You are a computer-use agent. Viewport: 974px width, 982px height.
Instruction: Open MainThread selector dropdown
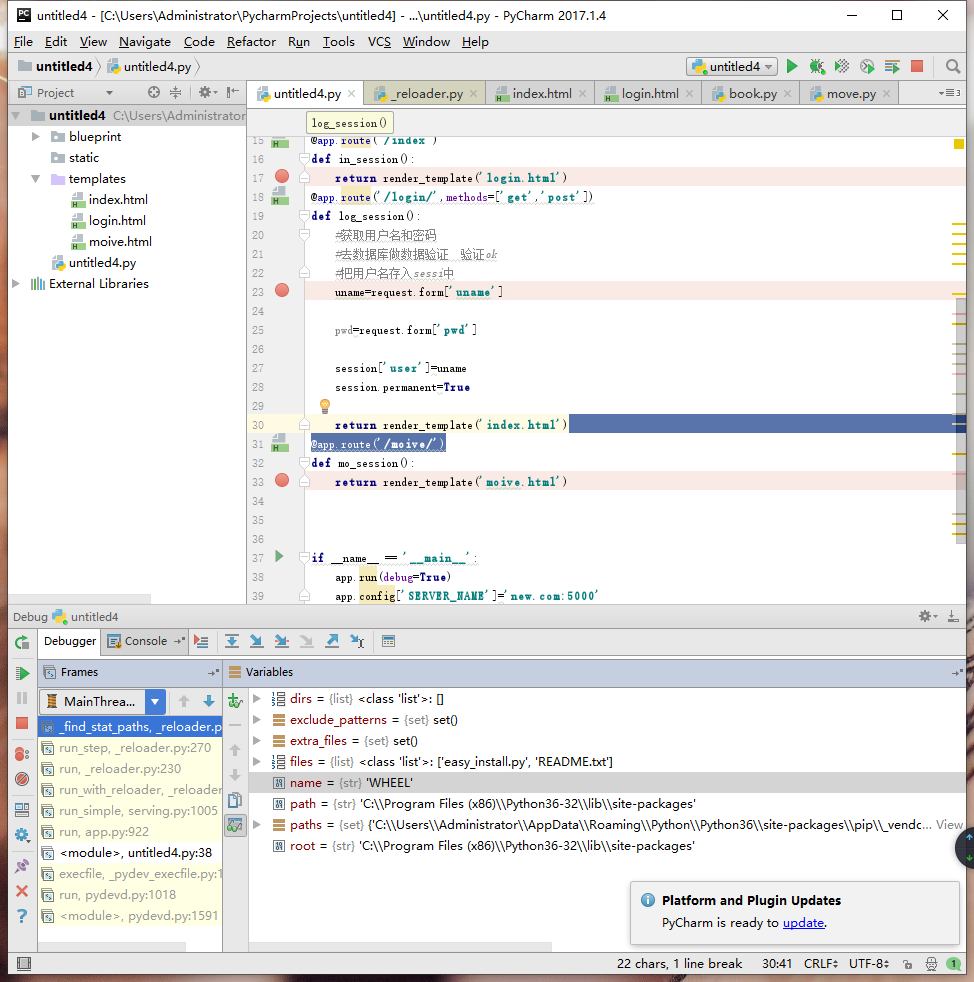pos(155,702)
